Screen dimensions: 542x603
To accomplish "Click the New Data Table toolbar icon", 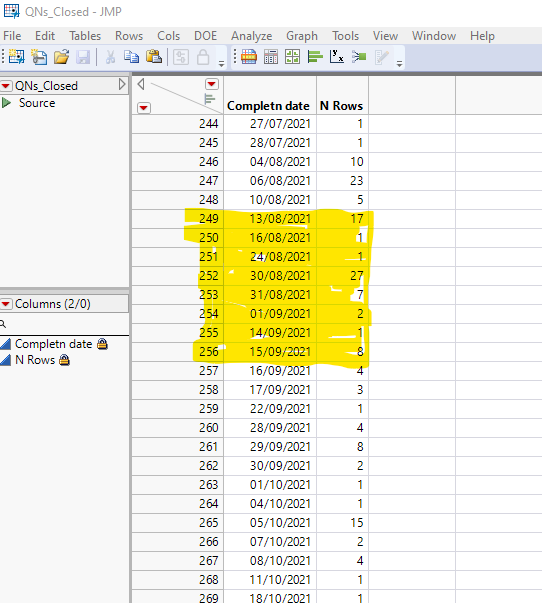I will point(17,57).
